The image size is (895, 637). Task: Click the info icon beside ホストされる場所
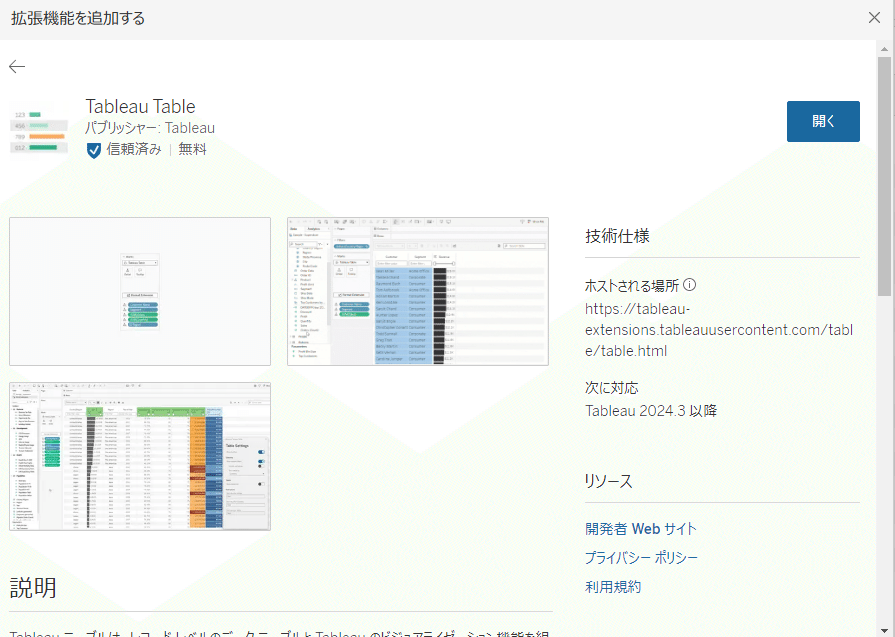pos(690,284)
